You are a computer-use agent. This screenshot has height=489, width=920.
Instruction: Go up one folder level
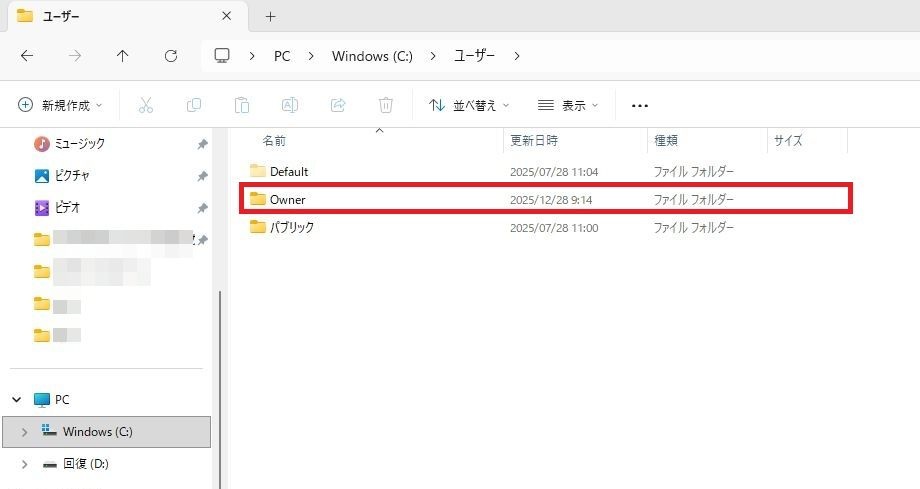122,56
